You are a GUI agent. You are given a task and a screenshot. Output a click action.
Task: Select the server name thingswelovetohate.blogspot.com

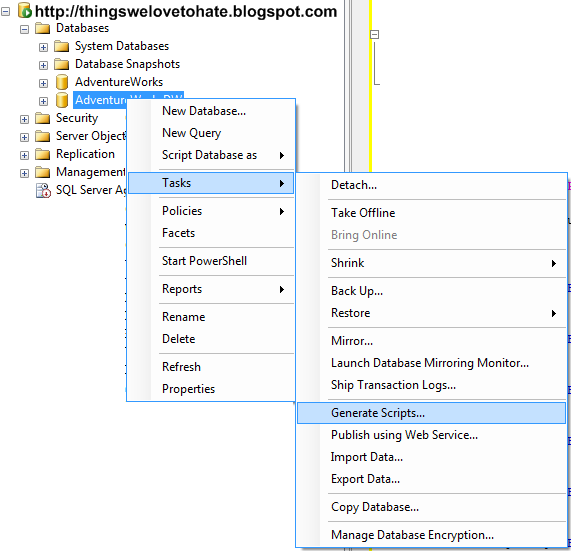point(186,11)
